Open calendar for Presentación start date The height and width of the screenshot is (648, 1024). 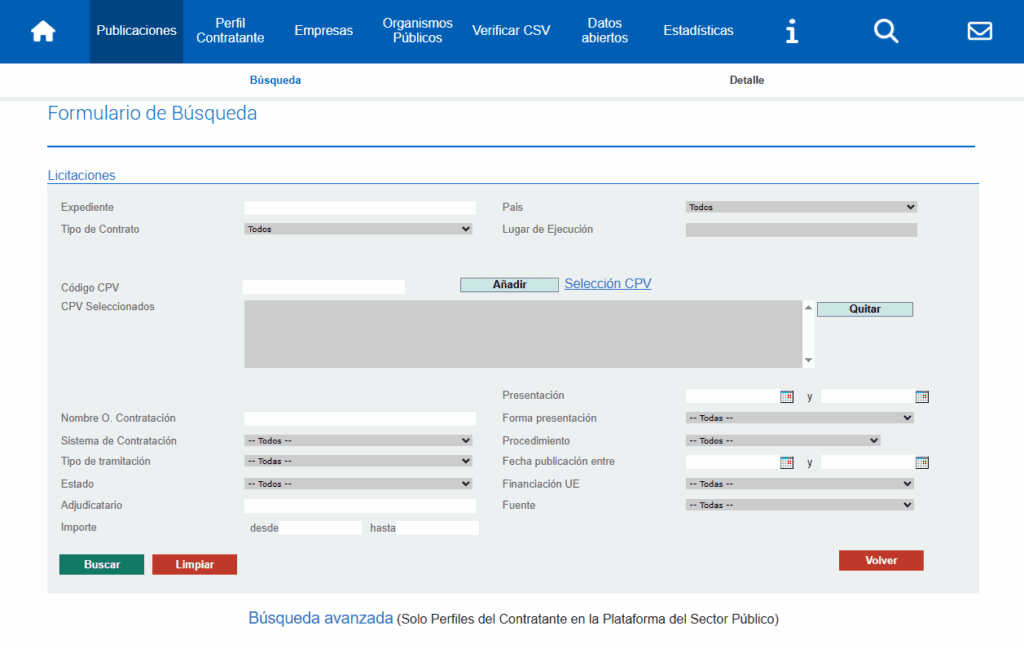(x=787, y=396)
